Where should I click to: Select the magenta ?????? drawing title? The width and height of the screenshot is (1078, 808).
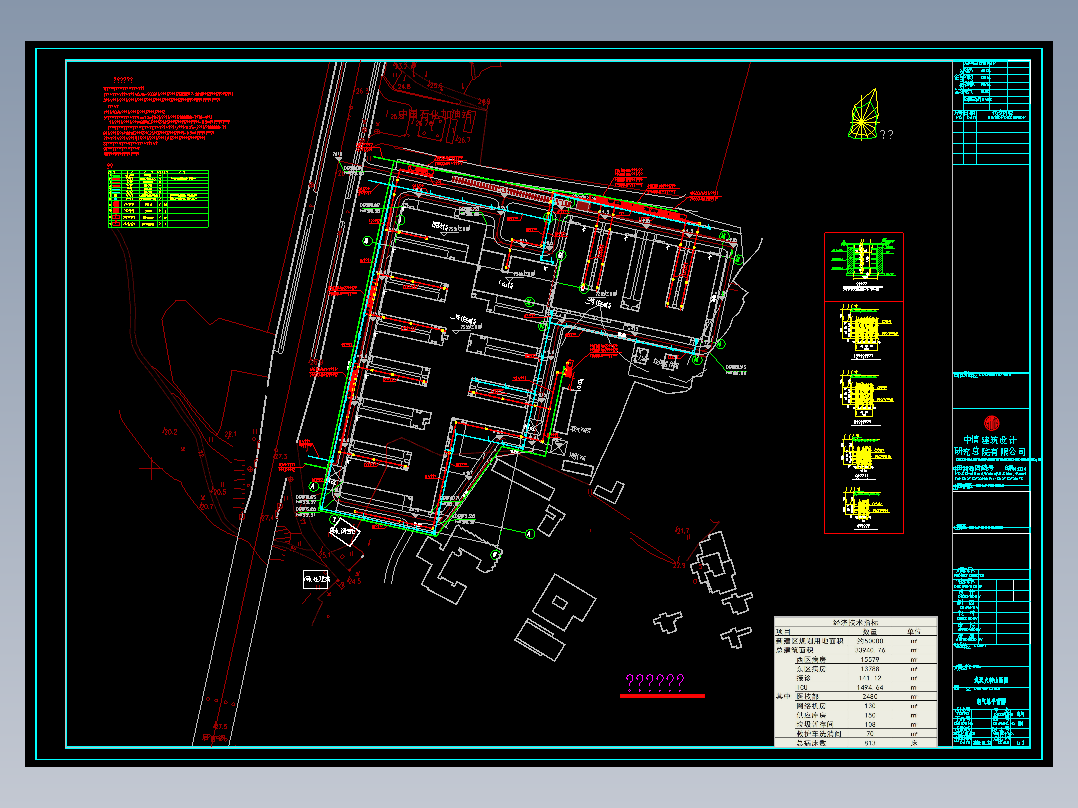pyautogui.click(x=655, y=681)
